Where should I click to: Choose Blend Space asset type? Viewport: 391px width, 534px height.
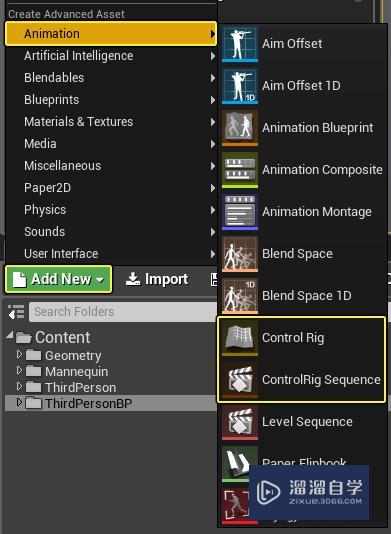click(x=302, y=254)
